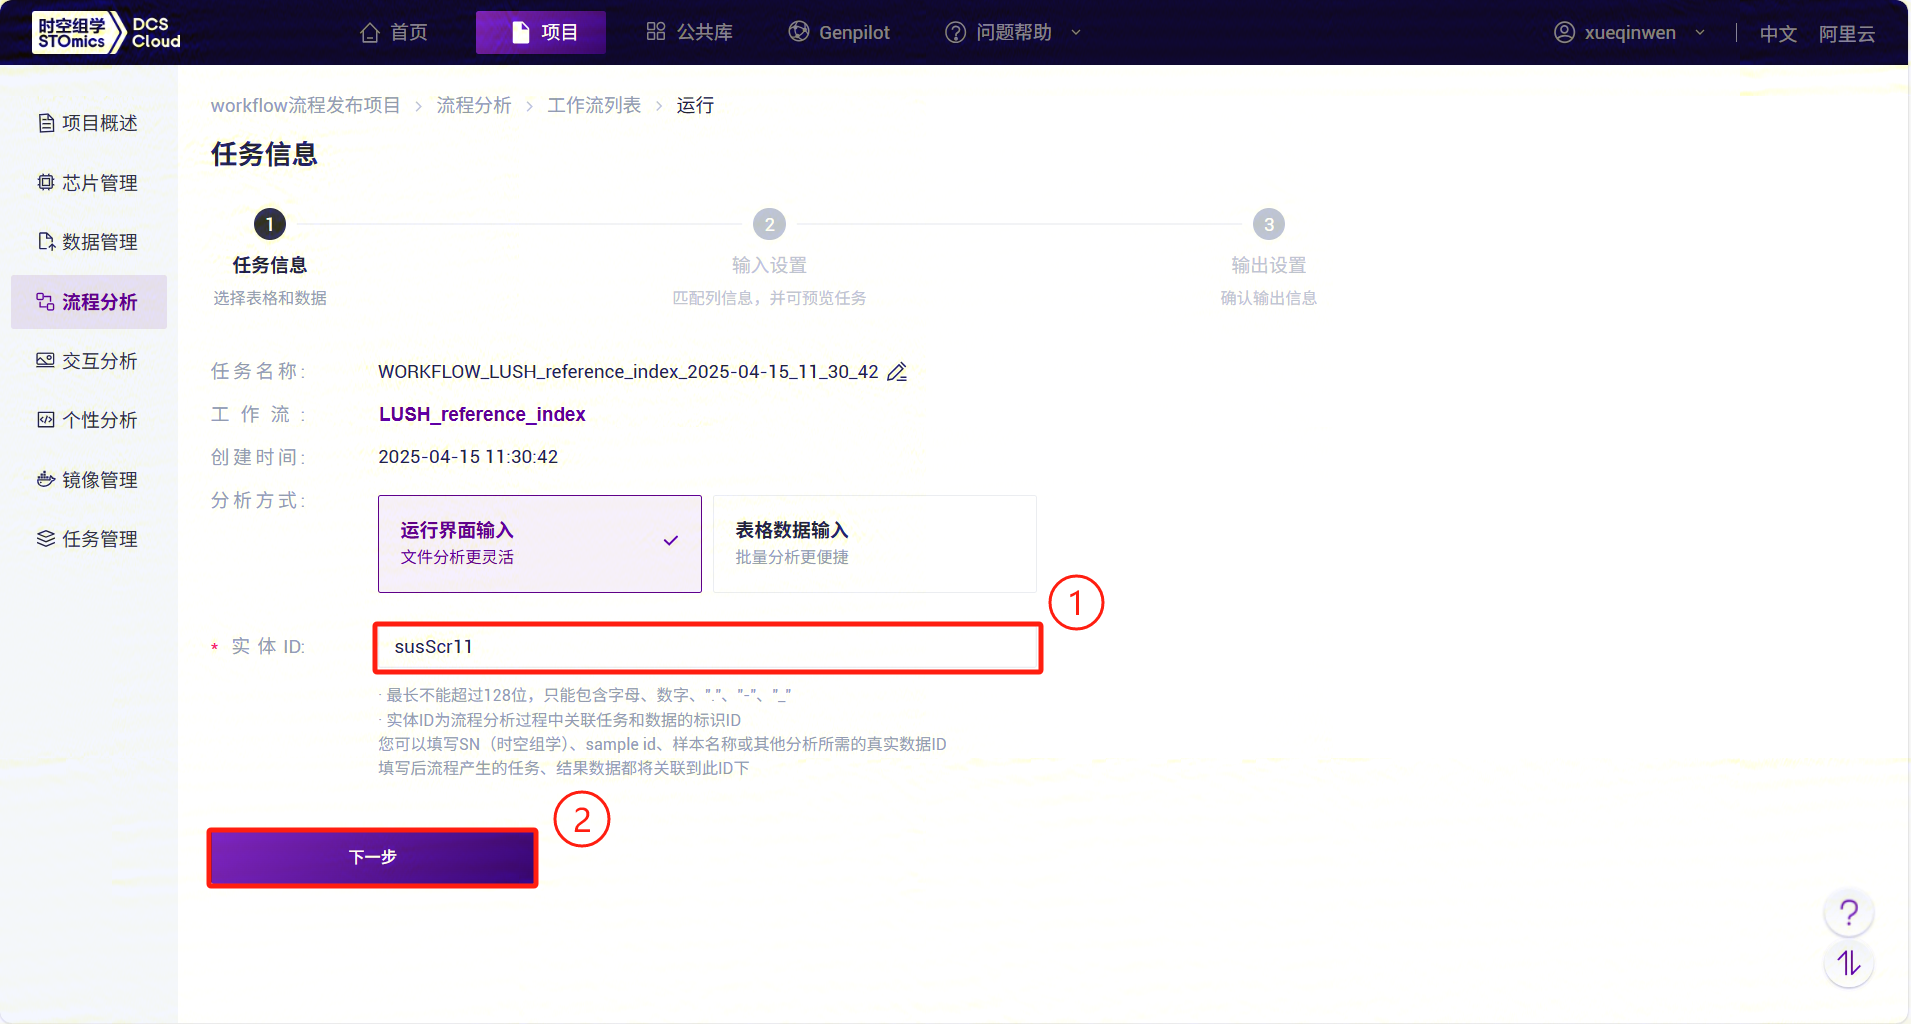The image size is (1911, 1024).
Task: Click the floating help question mark button
Action: 1849,912
